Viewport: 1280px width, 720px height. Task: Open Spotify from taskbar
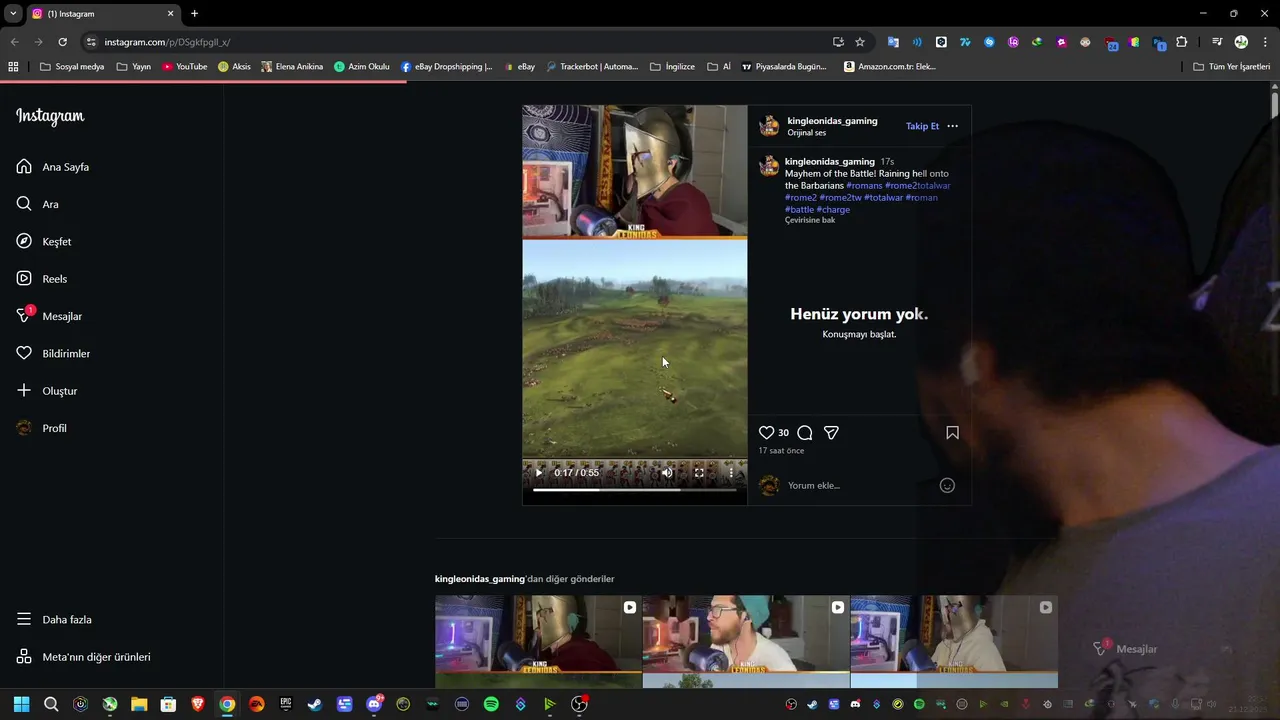491,704
